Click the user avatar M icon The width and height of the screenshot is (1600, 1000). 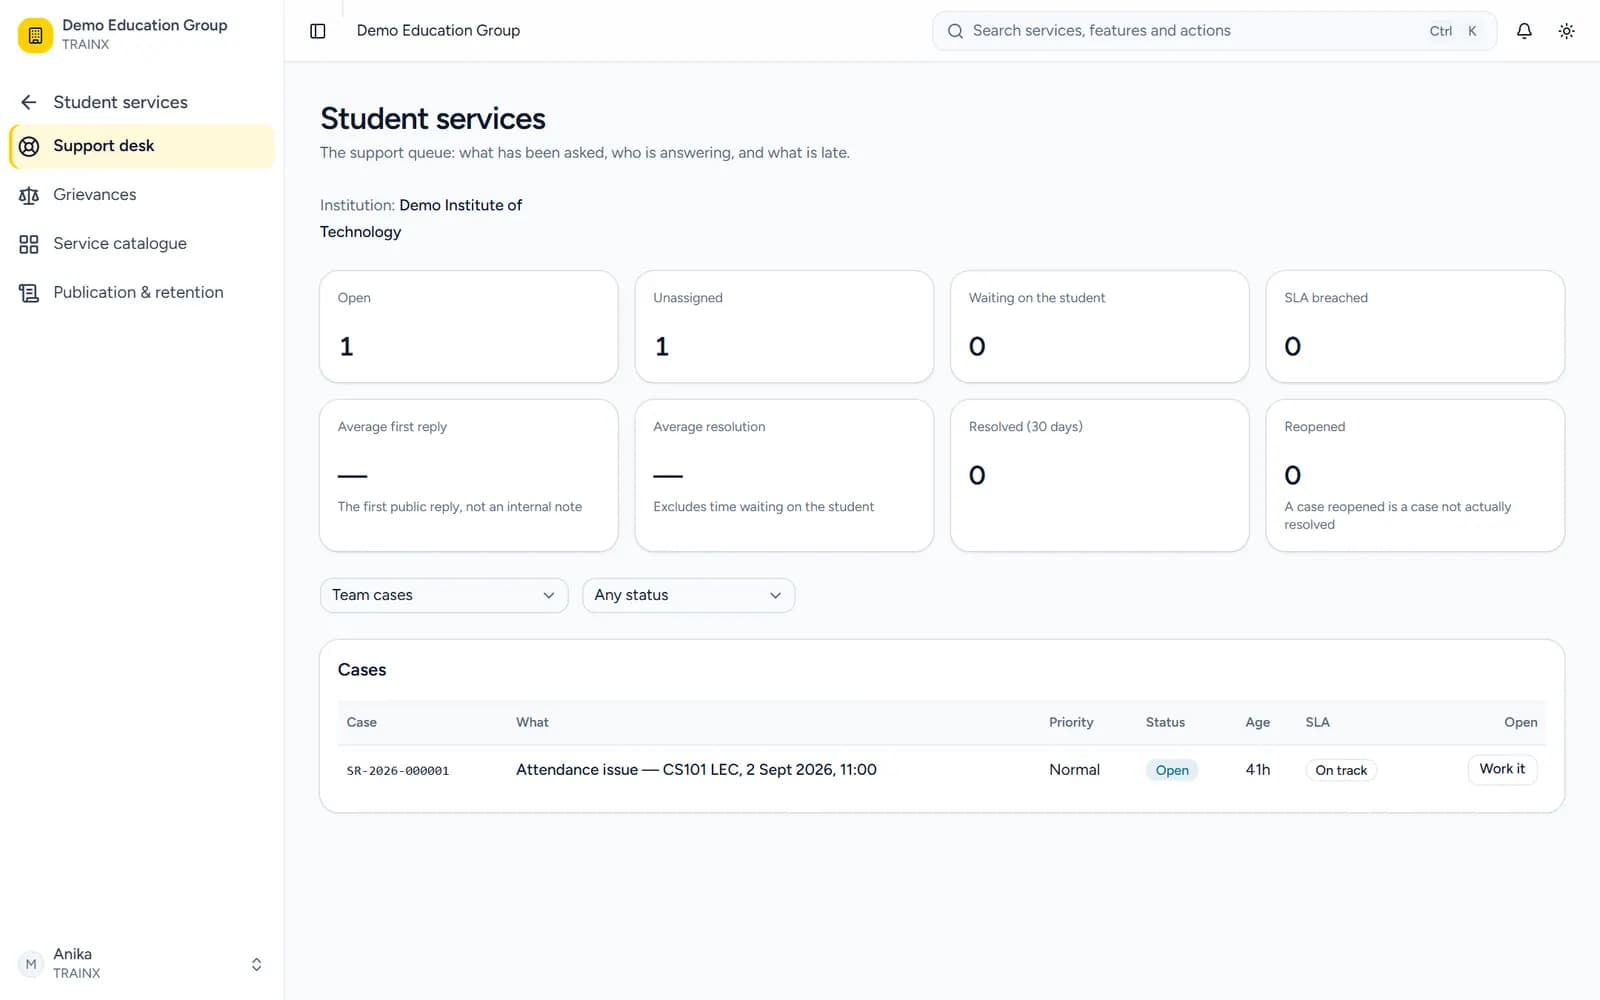[31, 964]
